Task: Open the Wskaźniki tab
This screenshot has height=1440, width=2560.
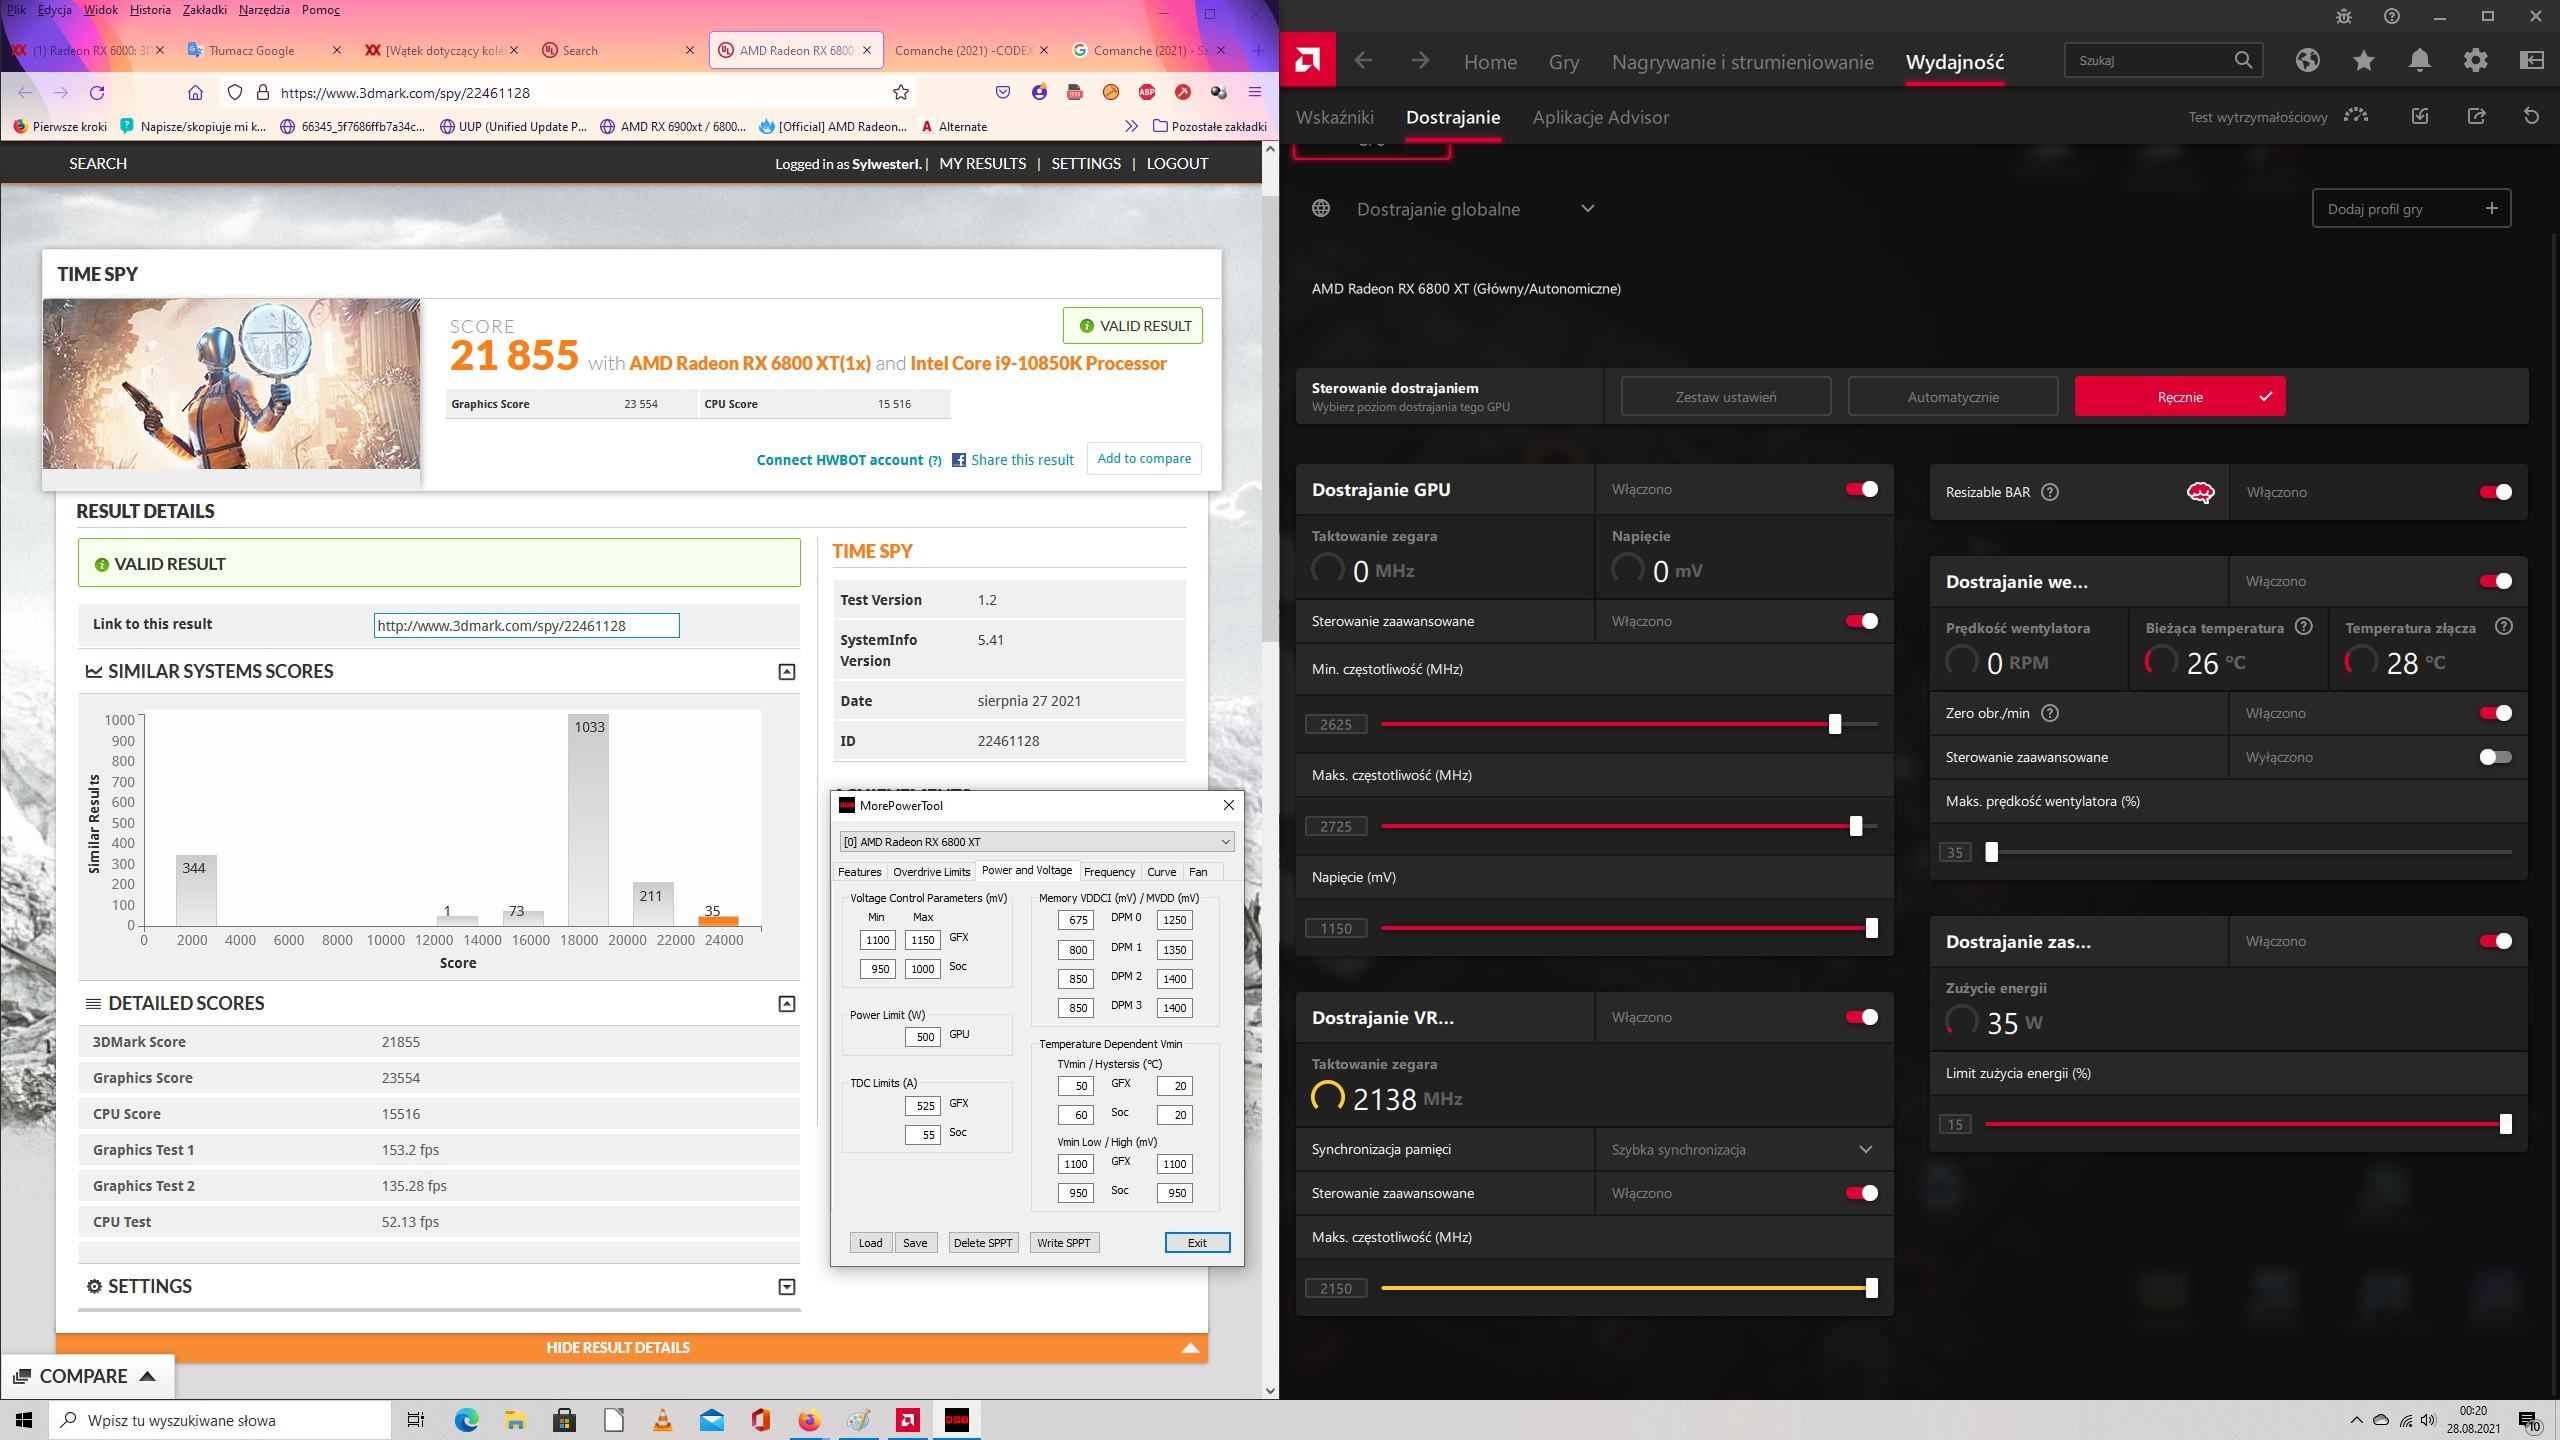Action: (x=1334, y=117)
